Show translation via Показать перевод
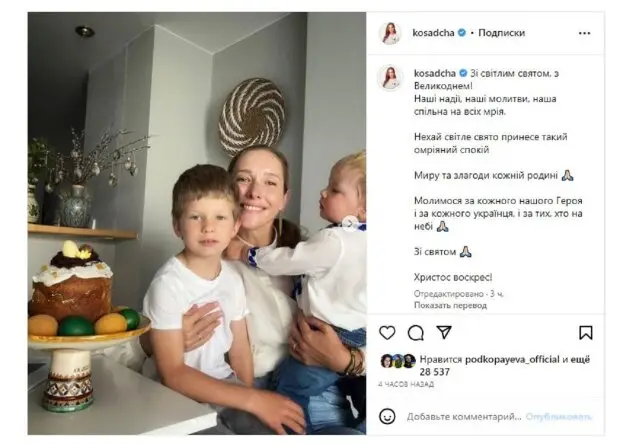 coord(450,305)
